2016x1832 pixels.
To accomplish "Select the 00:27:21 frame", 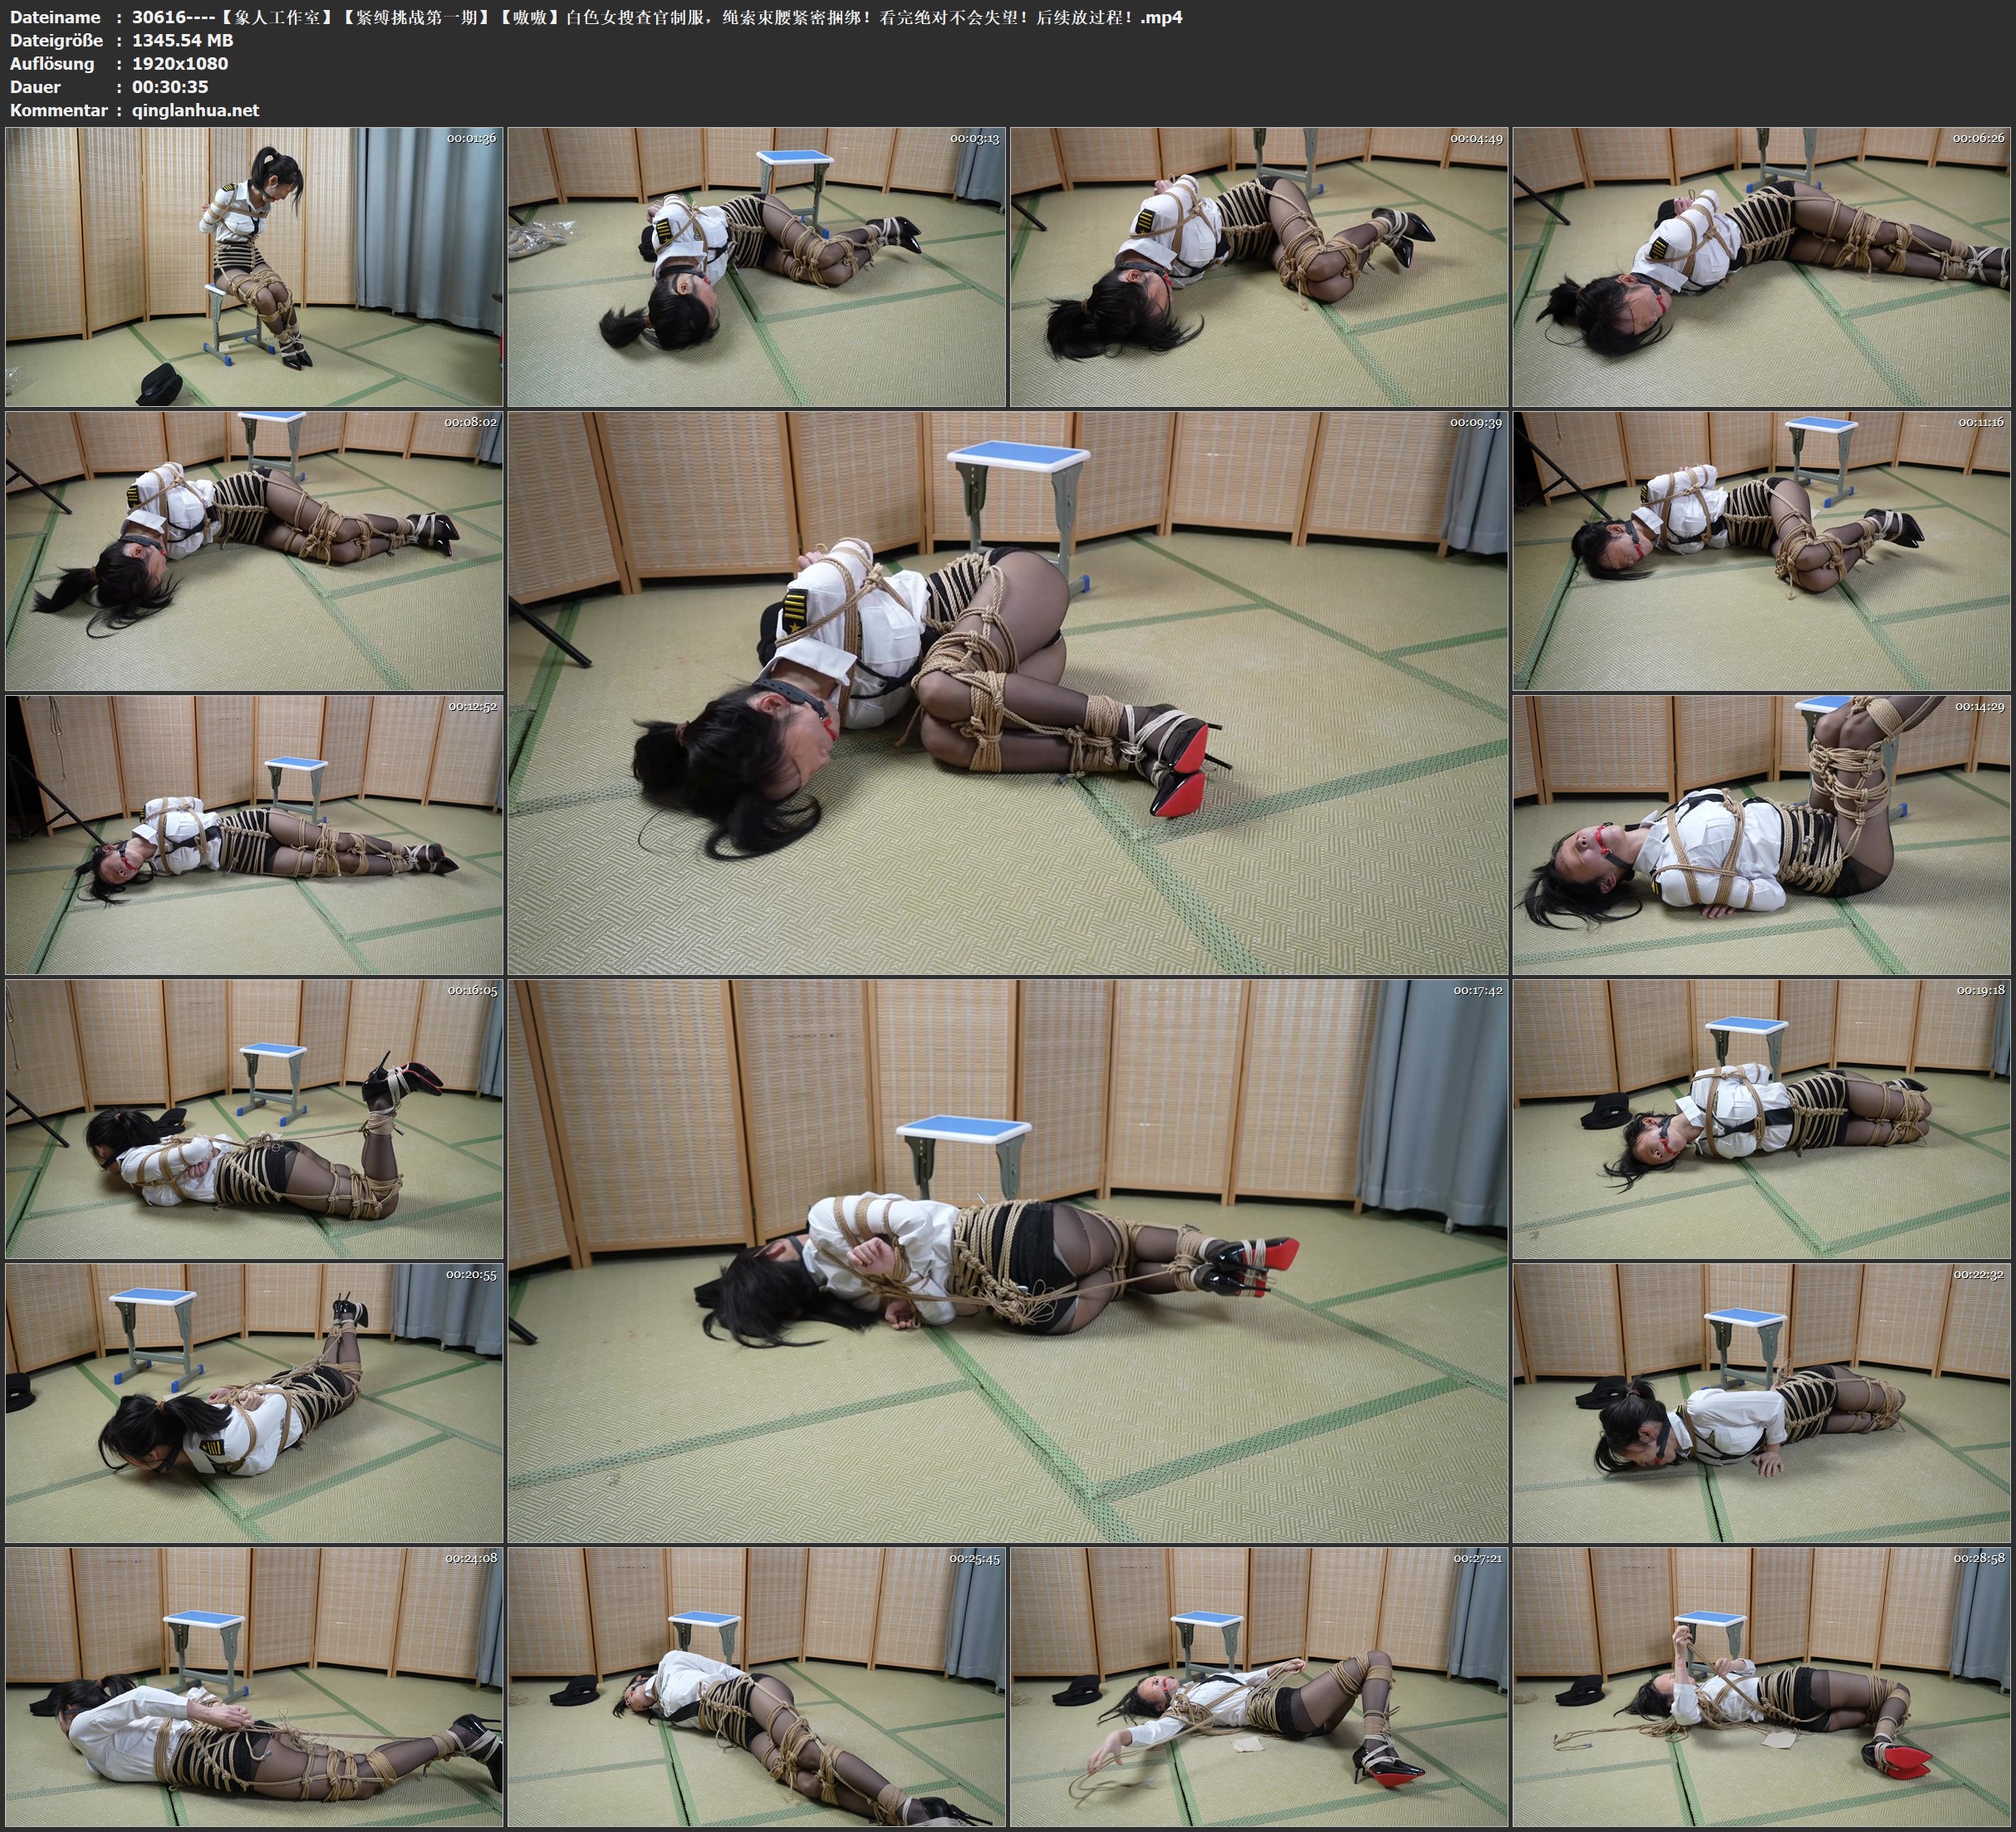I will click(1259, 1686).
